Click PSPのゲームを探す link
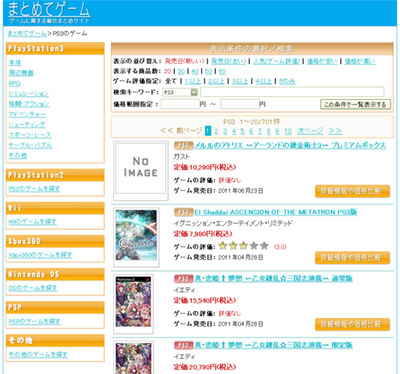The image size is (400, 374). pyautogui.click(x=34, y=321)
